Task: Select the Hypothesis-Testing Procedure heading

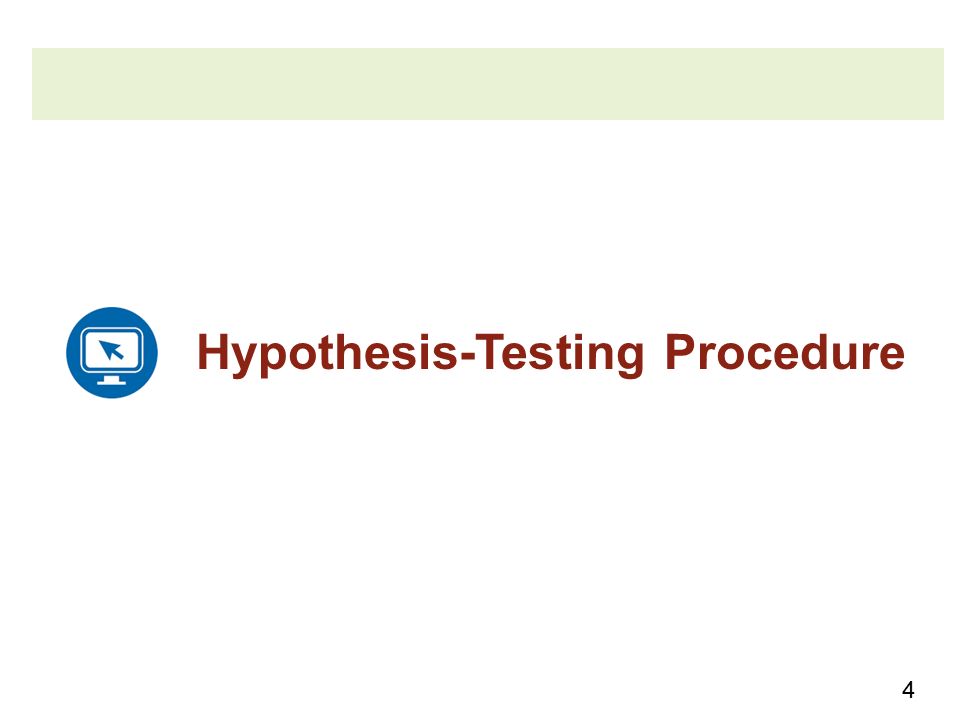Action: pos(550,353)
